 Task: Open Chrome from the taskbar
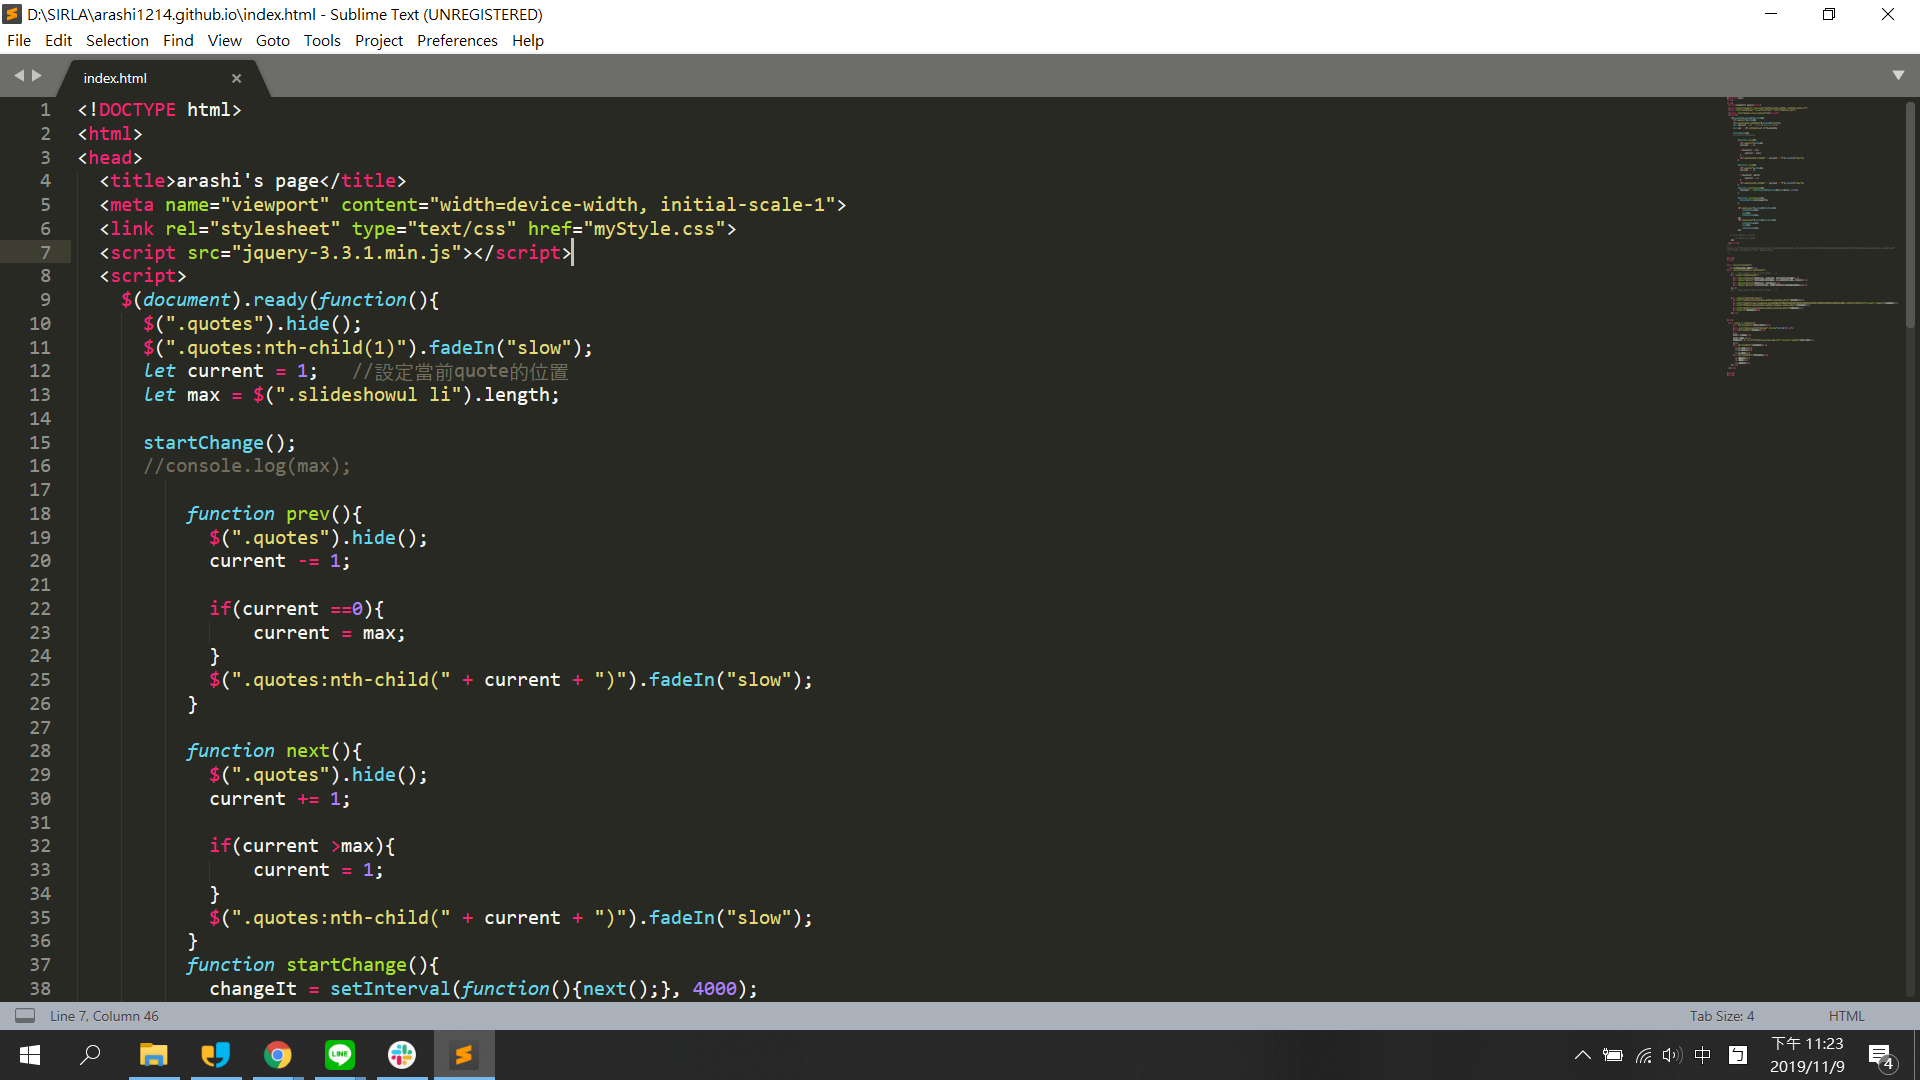[x=278, y=1055]
